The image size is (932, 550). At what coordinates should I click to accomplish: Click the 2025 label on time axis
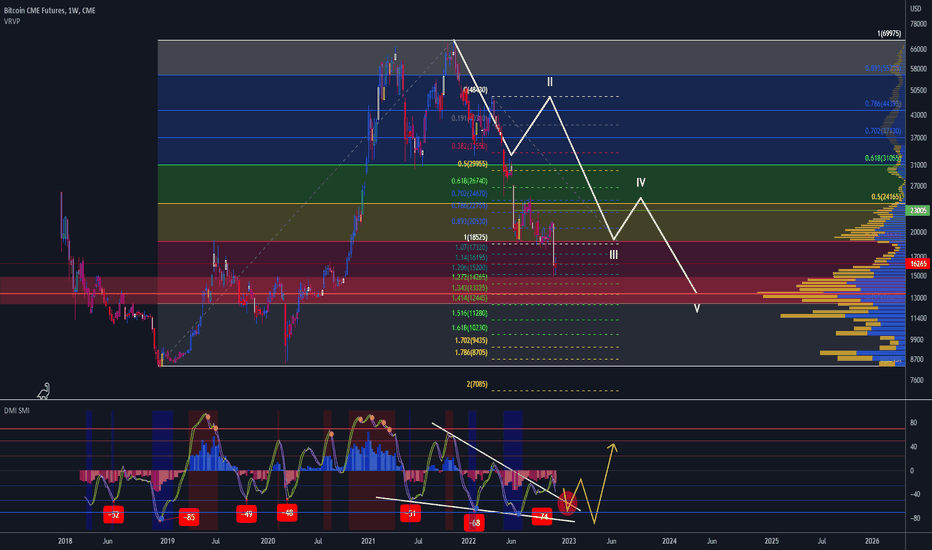tap(772, 541)
